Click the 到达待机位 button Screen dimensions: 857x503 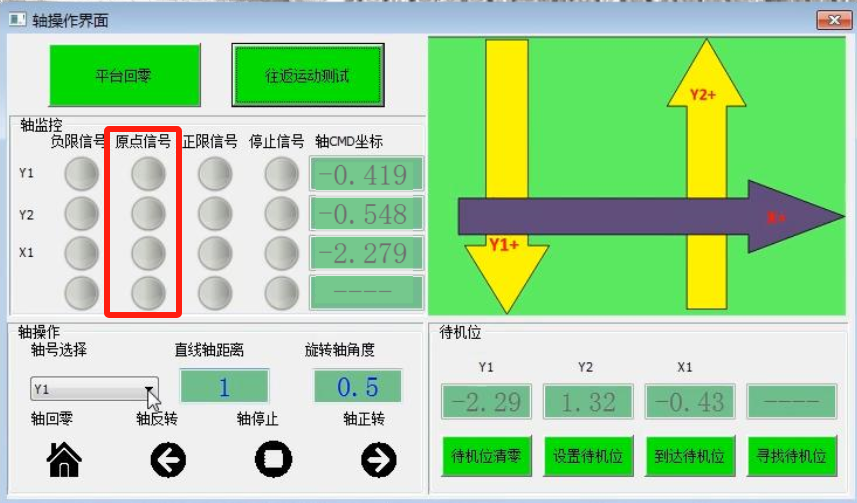(691, 457)
